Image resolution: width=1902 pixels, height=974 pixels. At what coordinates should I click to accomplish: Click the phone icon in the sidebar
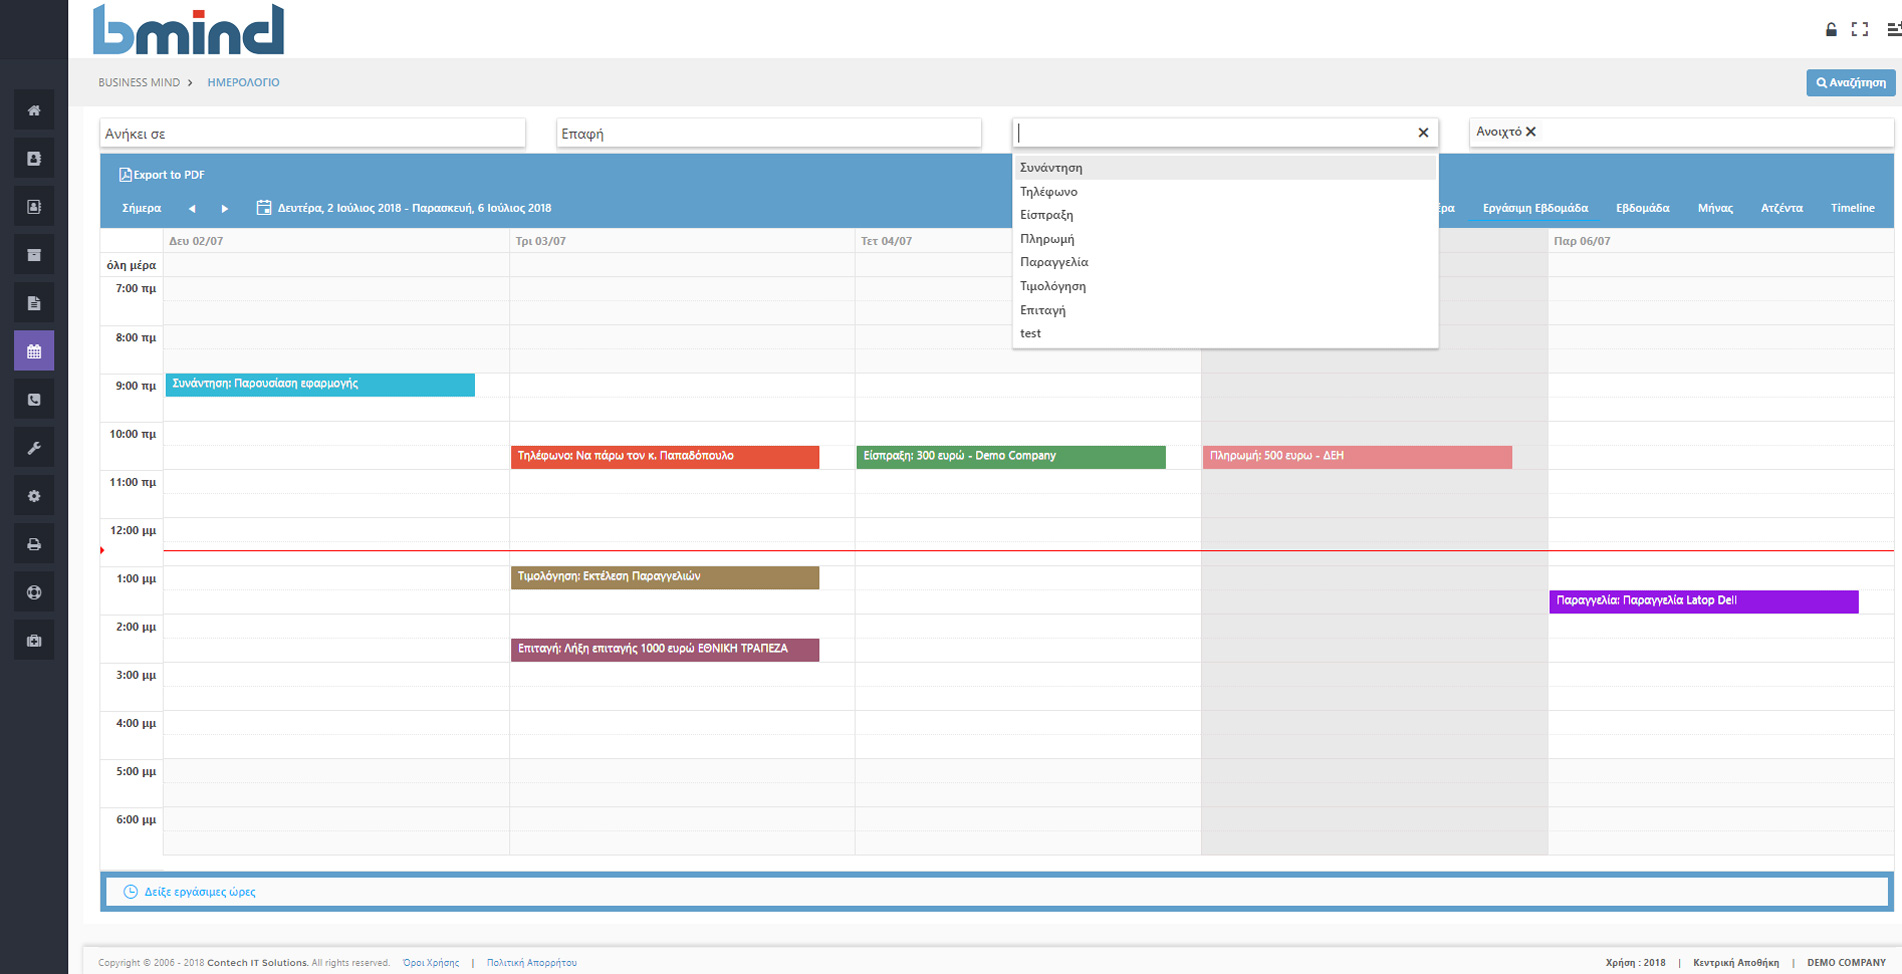pos(34,400)
